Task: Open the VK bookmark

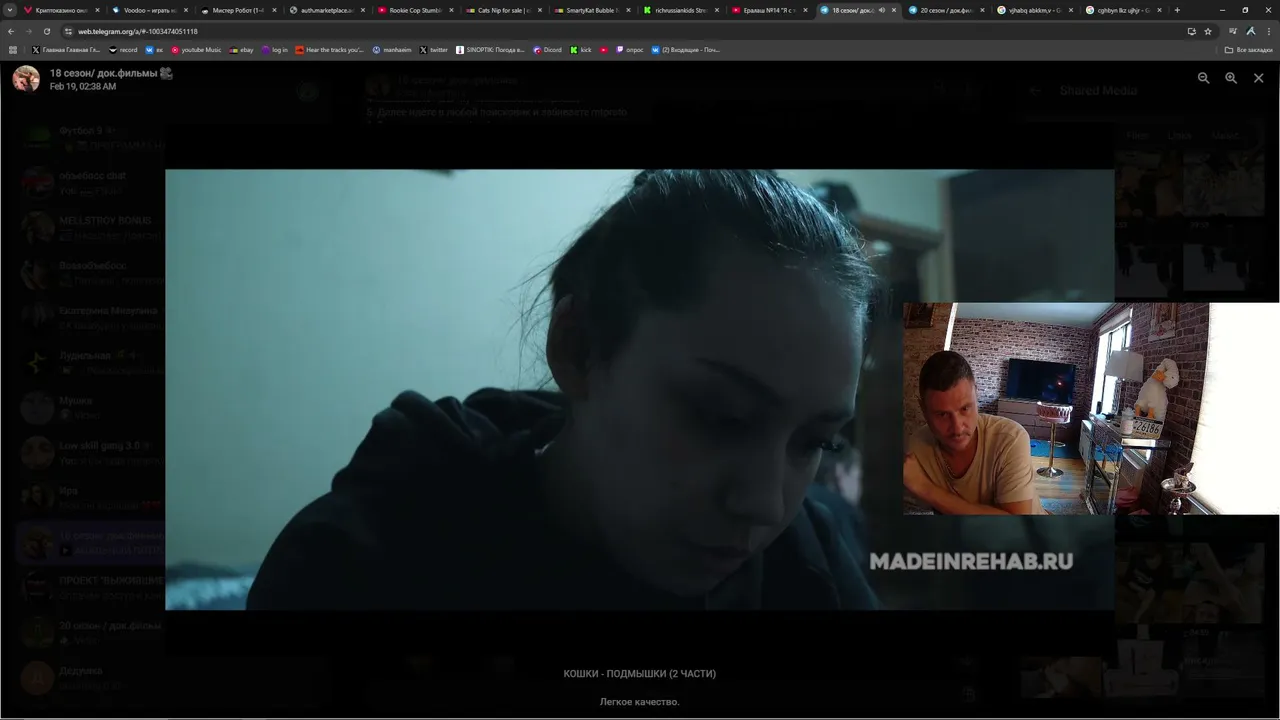Action: click(x=154, y=50)
